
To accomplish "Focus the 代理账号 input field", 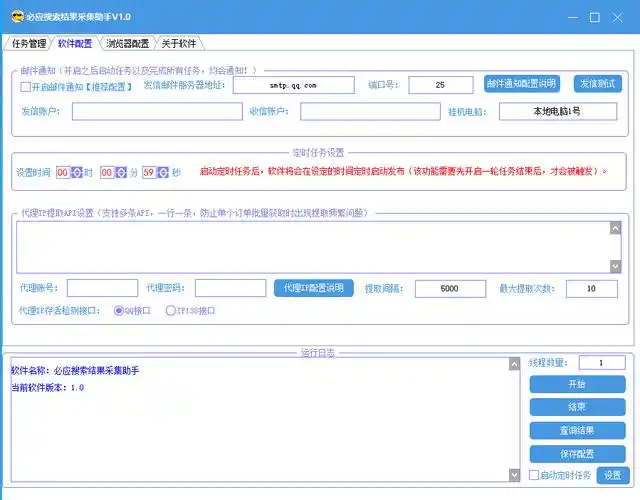I will click(102, 288).
